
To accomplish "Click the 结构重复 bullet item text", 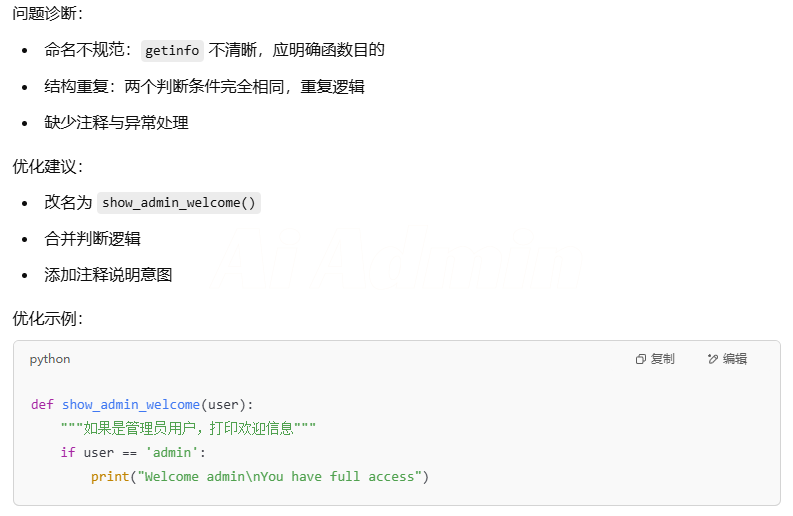I will point(204,87).
